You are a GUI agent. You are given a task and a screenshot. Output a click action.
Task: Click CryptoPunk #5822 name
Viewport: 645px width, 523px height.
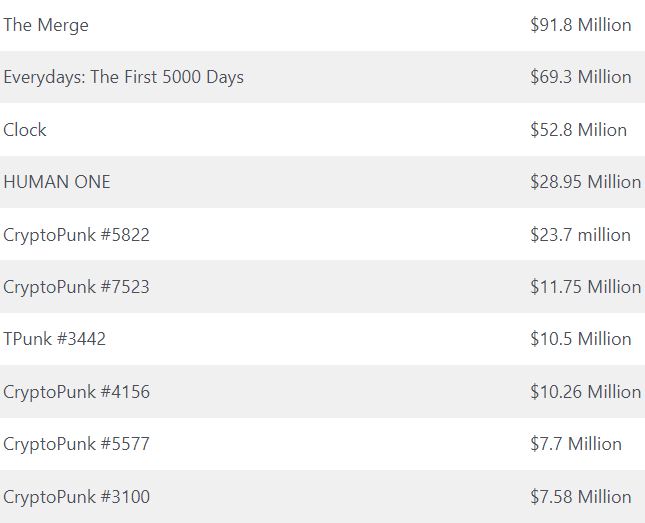pyautogui.click(x=77, y=235)
